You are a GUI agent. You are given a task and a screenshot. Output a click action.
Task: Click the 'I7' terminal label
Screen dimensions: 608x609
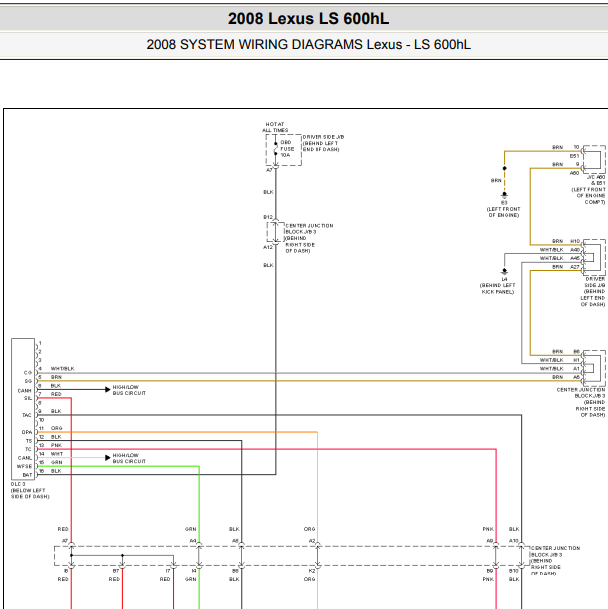pyautogui.click(x=168, y=571)
